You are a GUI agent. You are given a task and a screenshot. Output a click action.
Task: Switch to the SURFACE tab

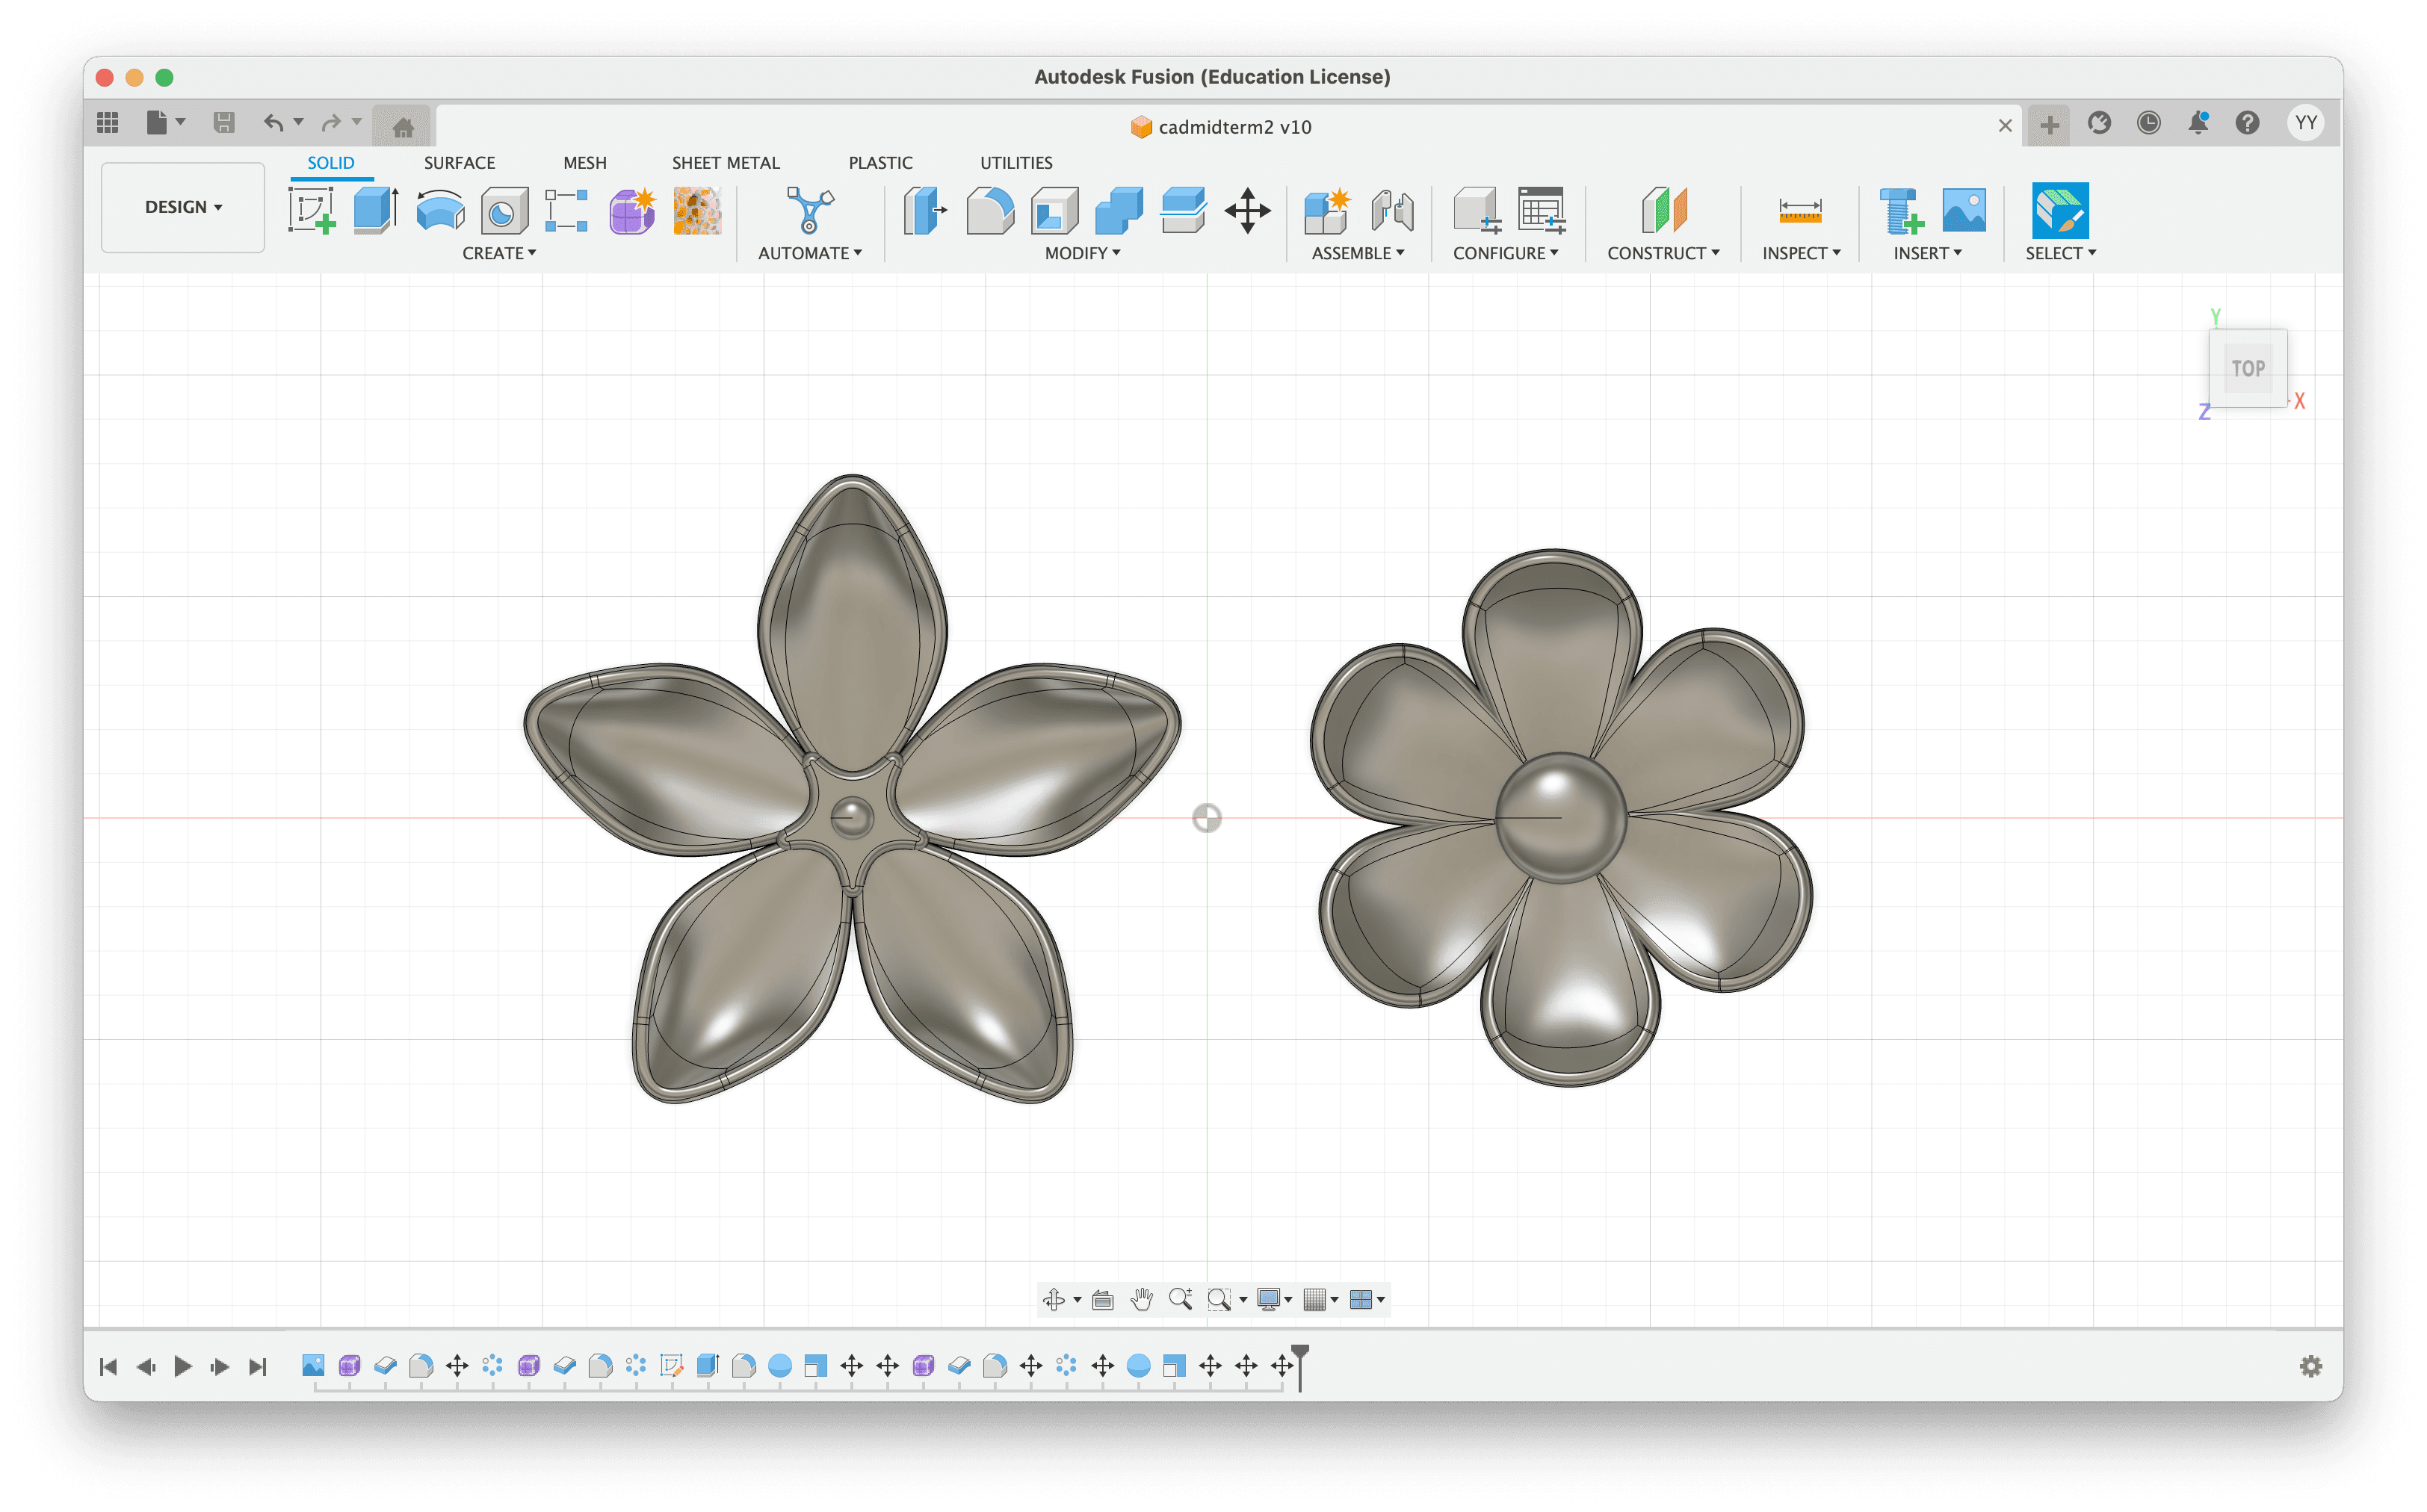pyautogui.click(x=459, y=163)
